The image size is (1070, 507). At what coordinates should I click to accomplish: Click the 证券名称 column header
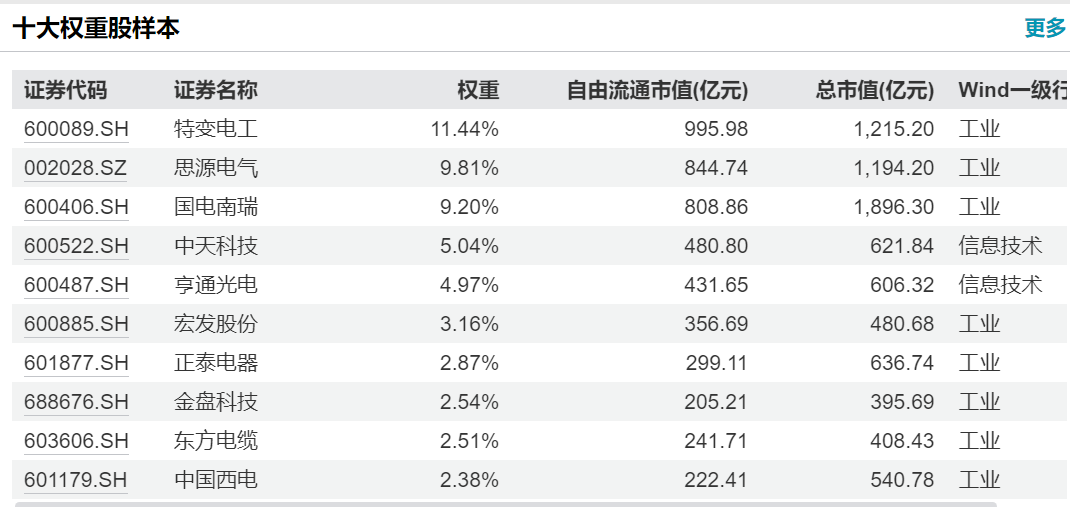coord(215,90)
